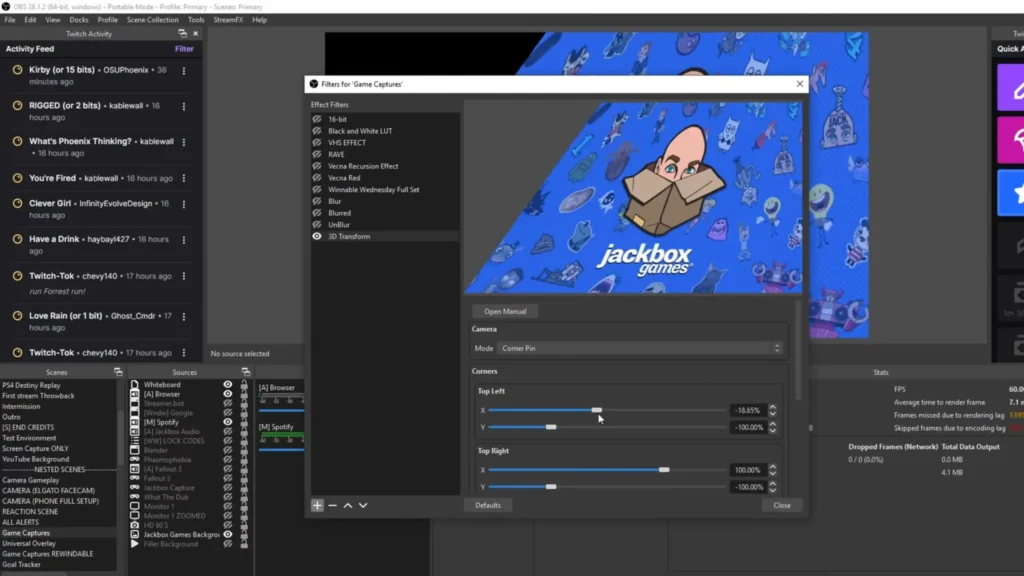Click Monitor 1 display capture icon
This screenshot has height=576, width=1024.
(x=135, y=506)
